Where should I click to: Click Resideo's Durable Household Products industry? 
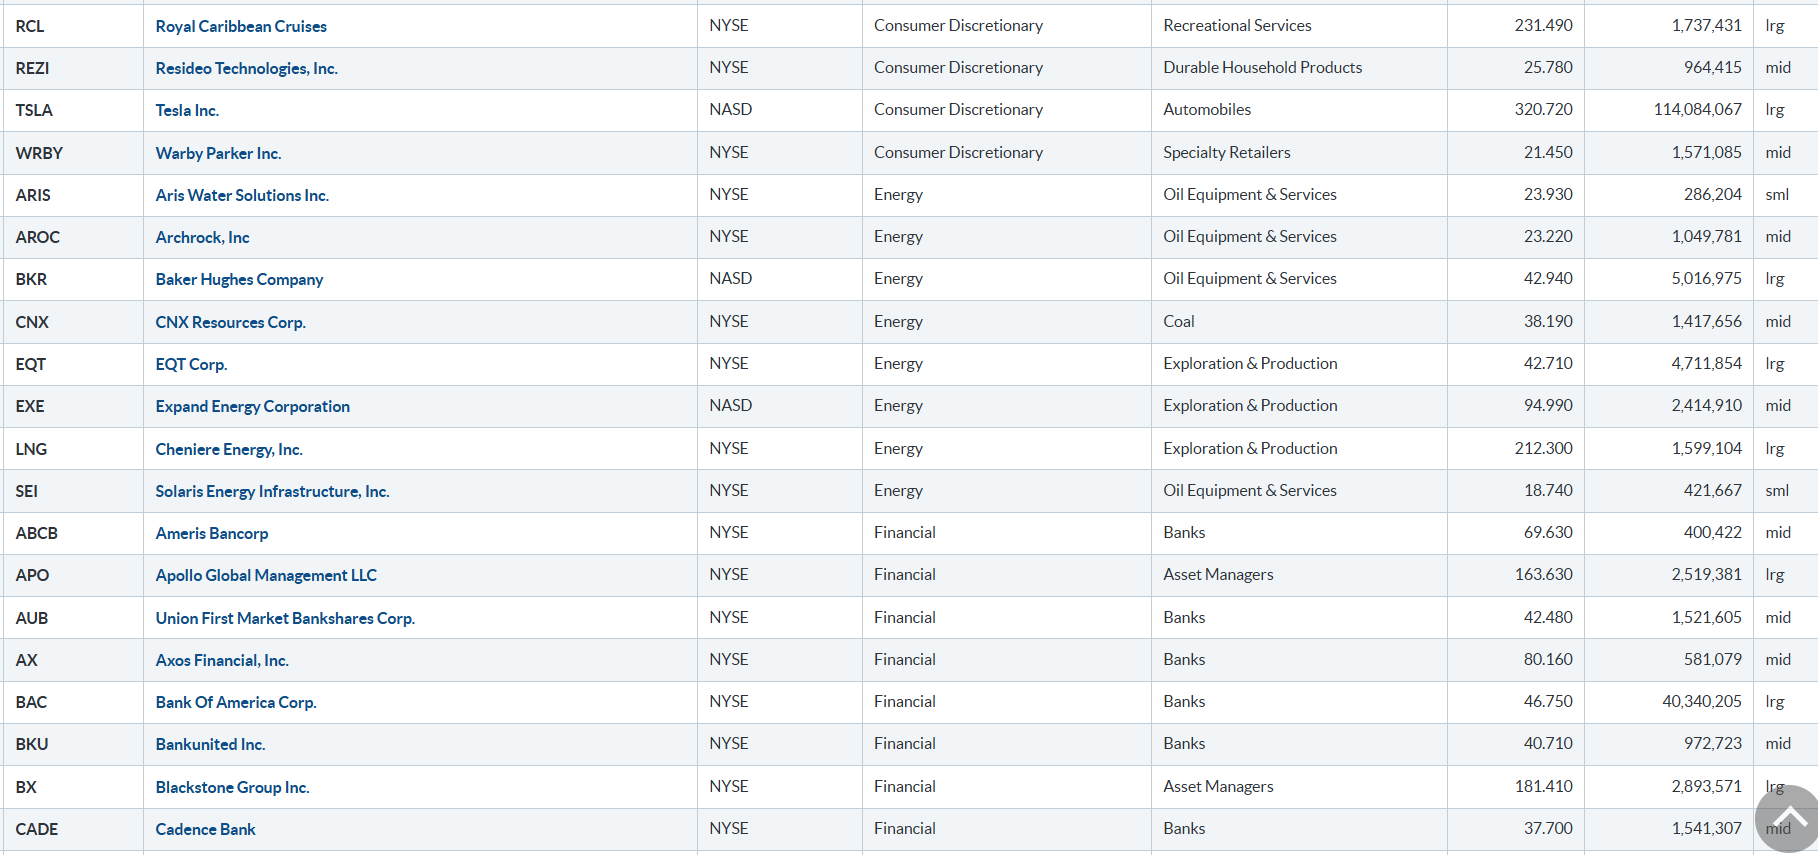[x=1262, y=68]
